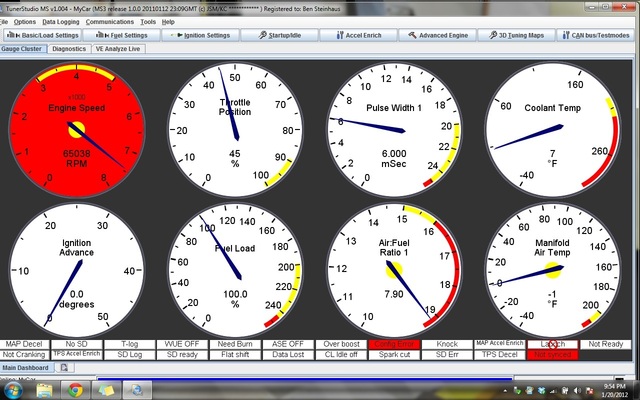
Task: Click the Over boost indicator
Action: (341, 344)
